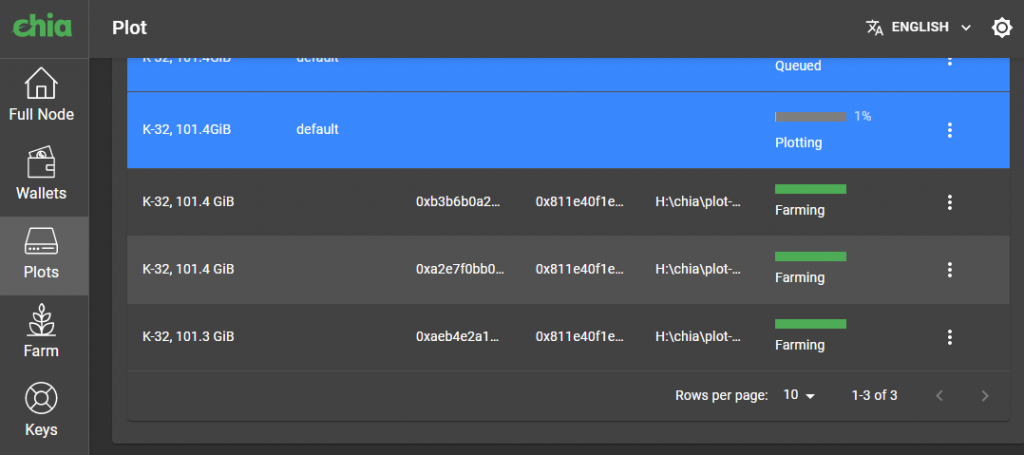Open the Wallets section
The height and width of the screenshot is (455, 1024).
click(x=42, y=175)
